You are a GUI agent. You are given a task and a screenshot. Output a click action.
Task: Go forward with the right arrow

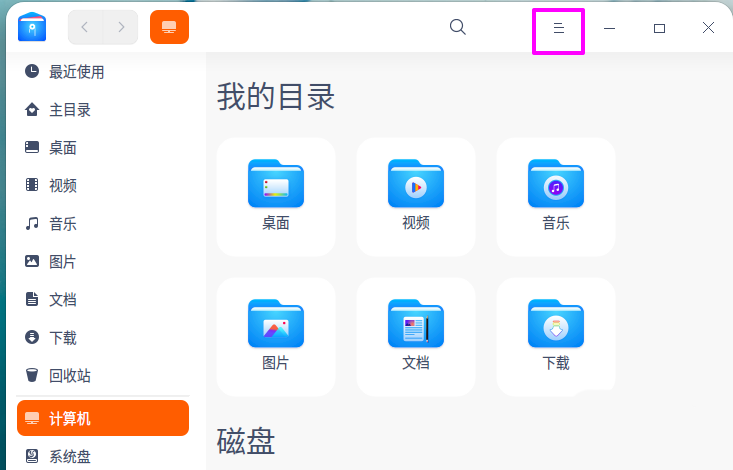[x=121, y=28]
